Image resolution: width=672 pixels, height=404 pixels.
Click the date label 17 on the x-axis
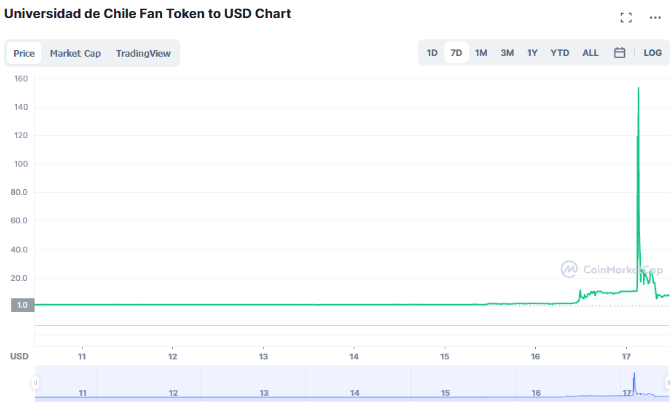(626, 356)
